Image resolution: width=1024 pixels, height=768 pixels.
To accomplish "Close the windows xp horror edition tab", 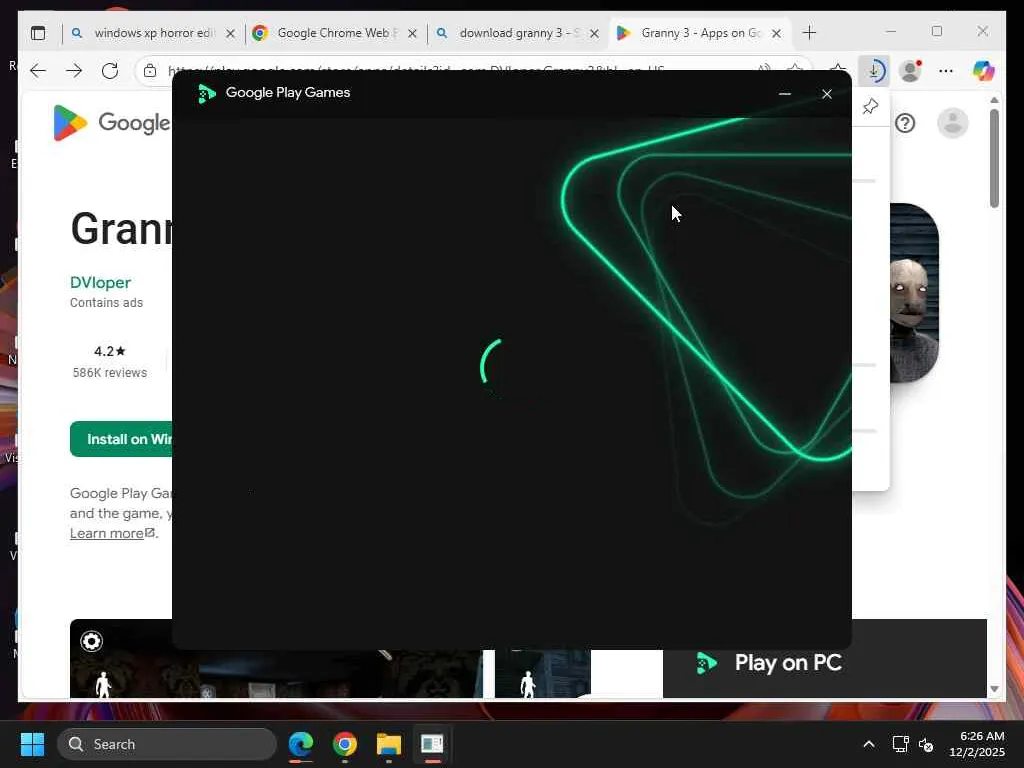I will pos(230,33).
